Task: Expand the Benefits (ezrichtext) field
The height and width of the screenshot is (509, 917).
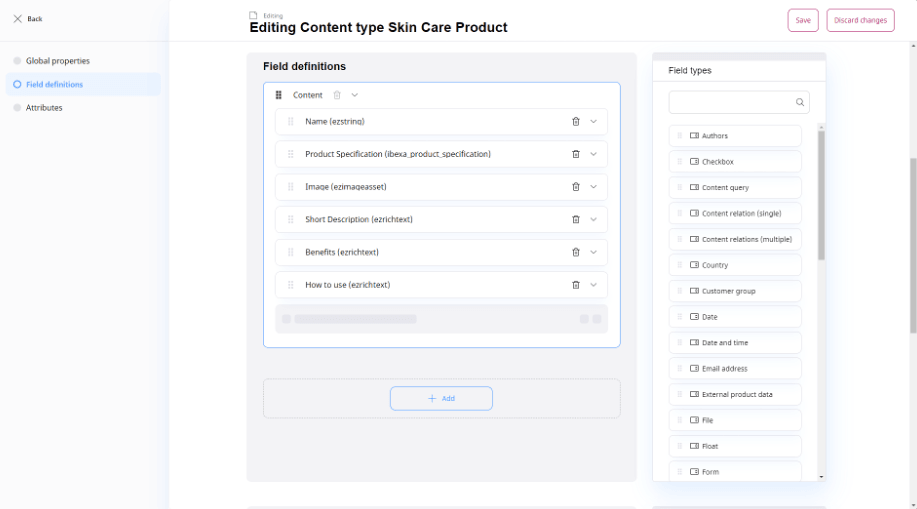Action: tap(593, 252)
